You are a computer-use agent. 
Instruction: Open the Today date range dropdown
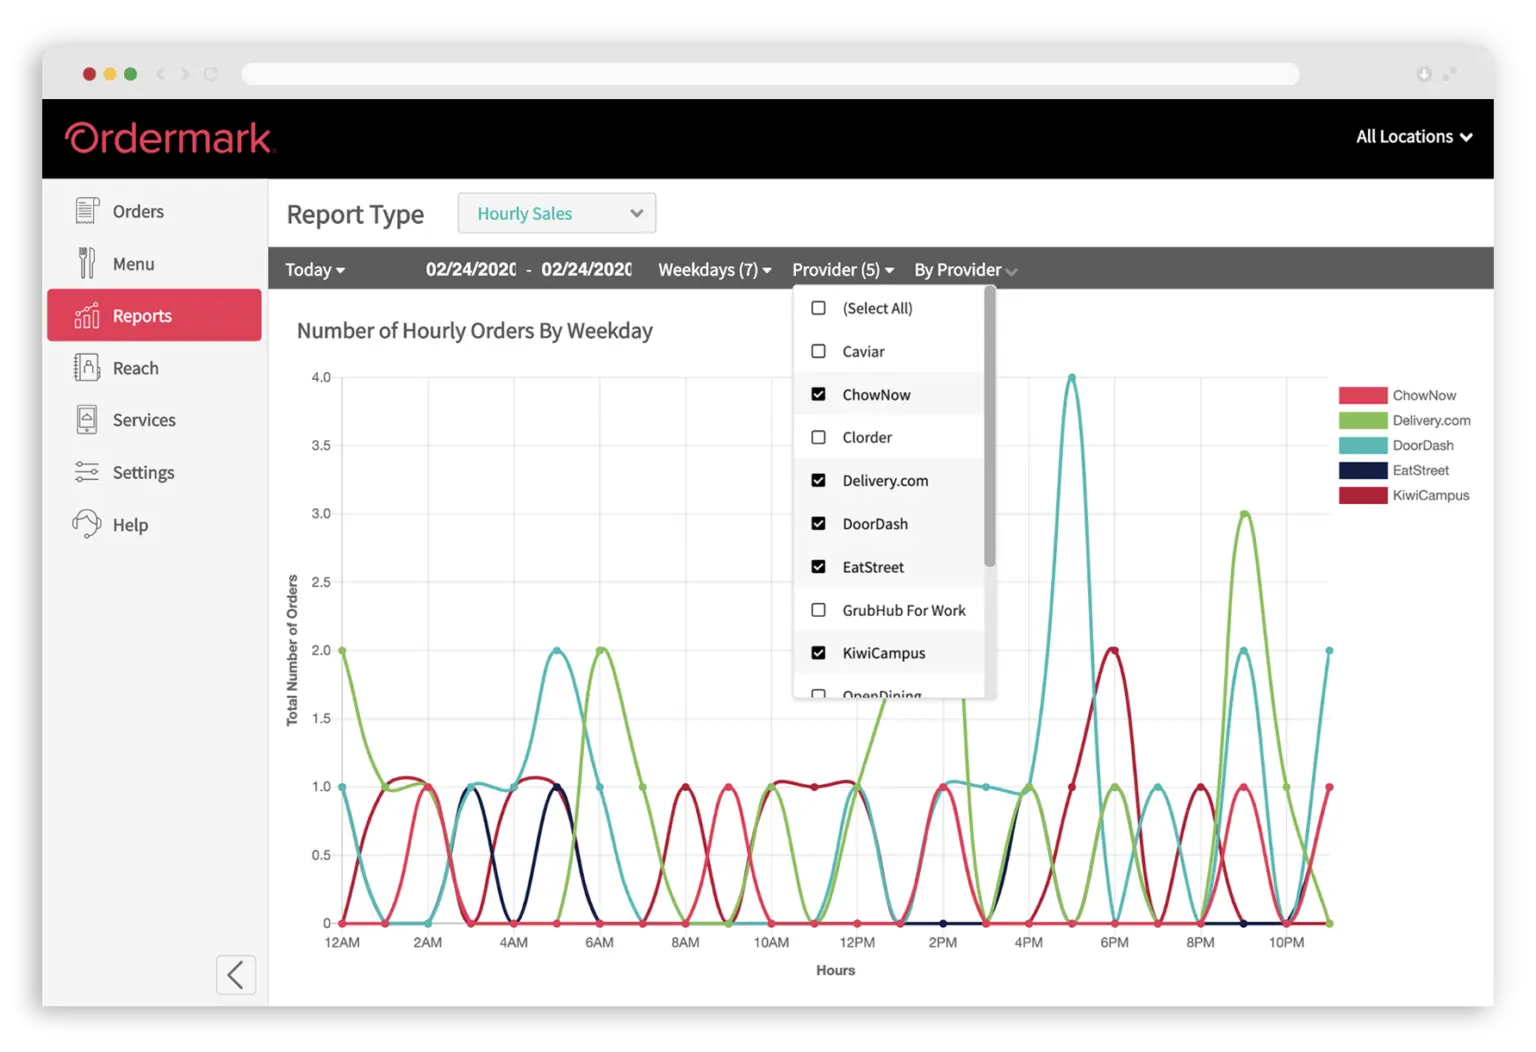[x=315, y=270]
